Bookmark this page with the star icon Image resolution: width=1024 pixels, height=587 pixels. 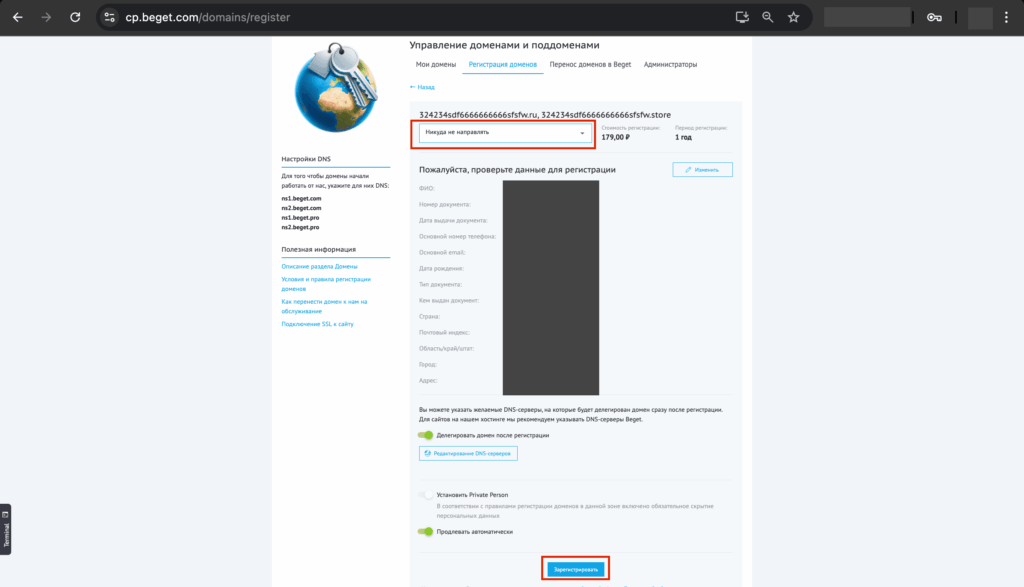(x=793, y=17)
